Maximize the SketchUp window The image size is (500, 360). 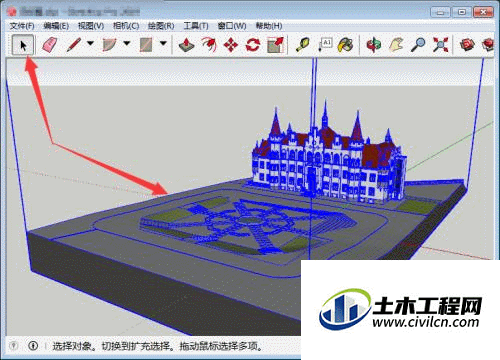click(x=462, y=12)
